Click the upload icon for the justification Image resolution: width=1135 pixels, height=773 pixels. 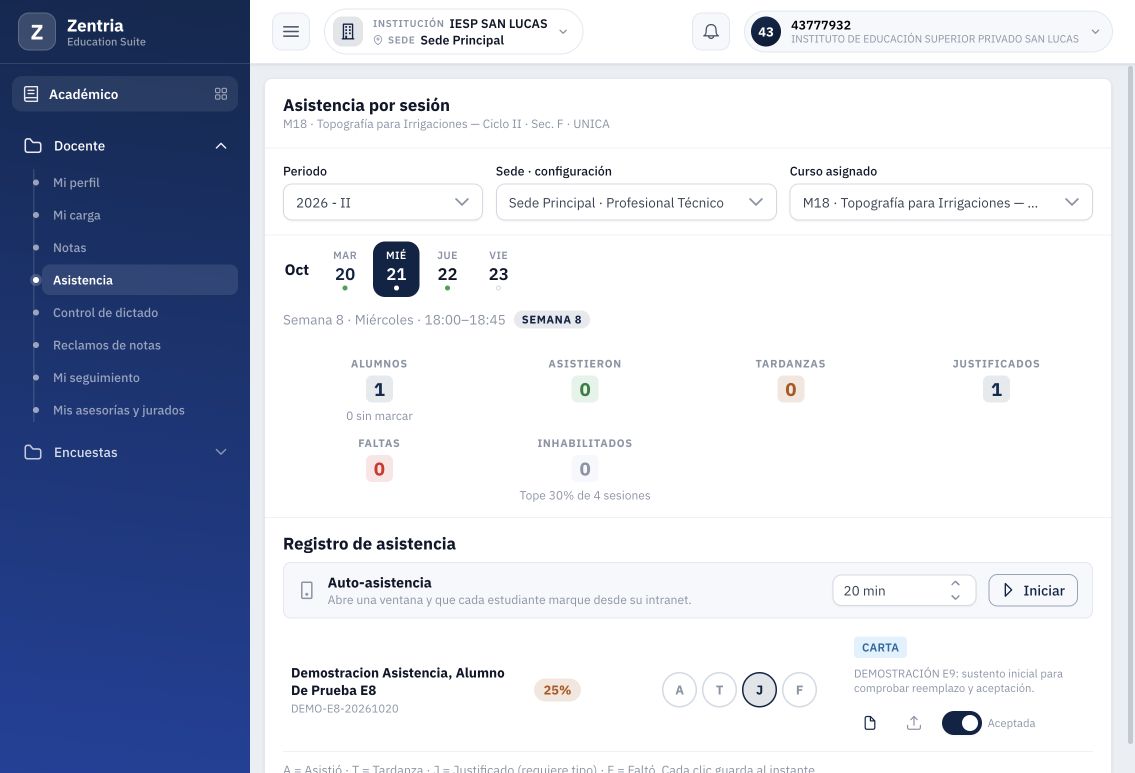tap(914, 723)
